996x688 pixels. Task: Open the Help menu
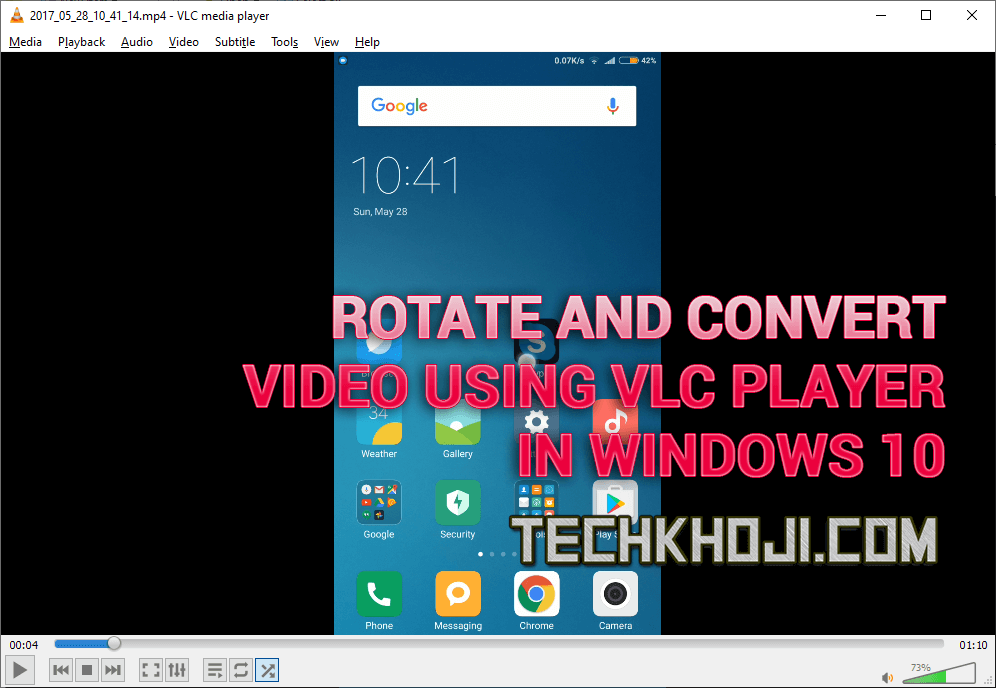click(367, 42)
